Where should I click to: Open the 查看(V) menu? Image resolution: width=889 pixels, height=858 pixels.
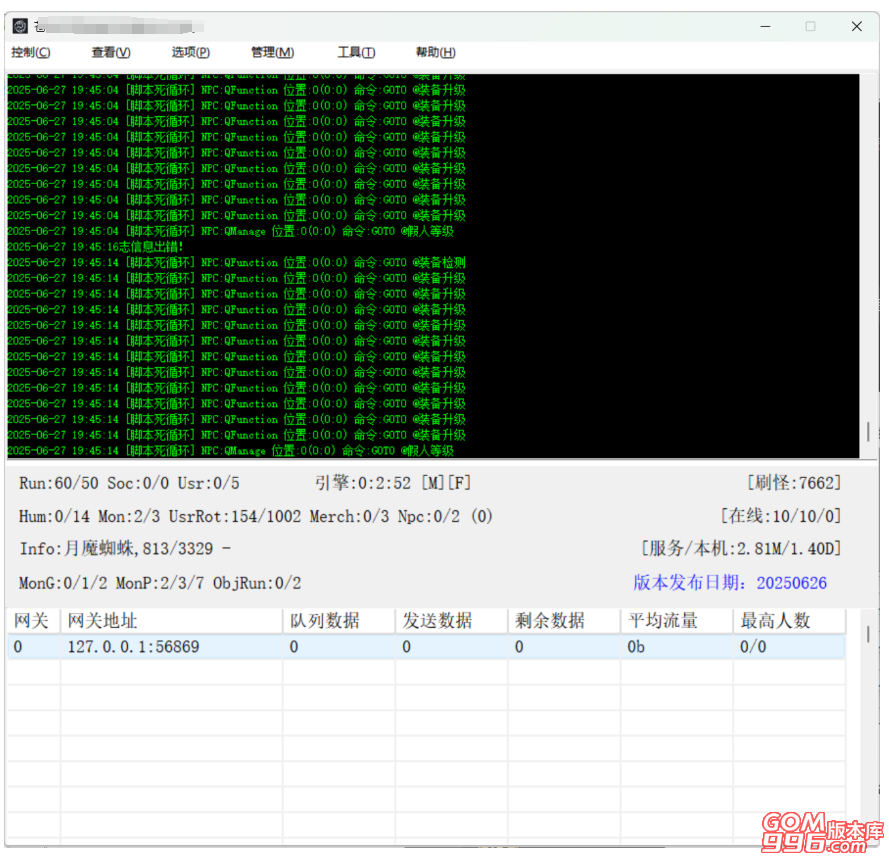click(x=111, y=53)
